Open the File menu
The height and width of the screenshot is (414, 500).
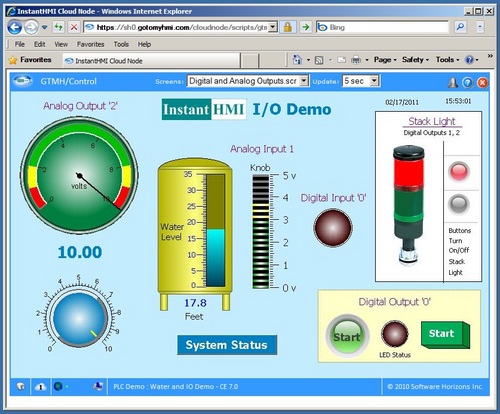click(x=20, y=44)
